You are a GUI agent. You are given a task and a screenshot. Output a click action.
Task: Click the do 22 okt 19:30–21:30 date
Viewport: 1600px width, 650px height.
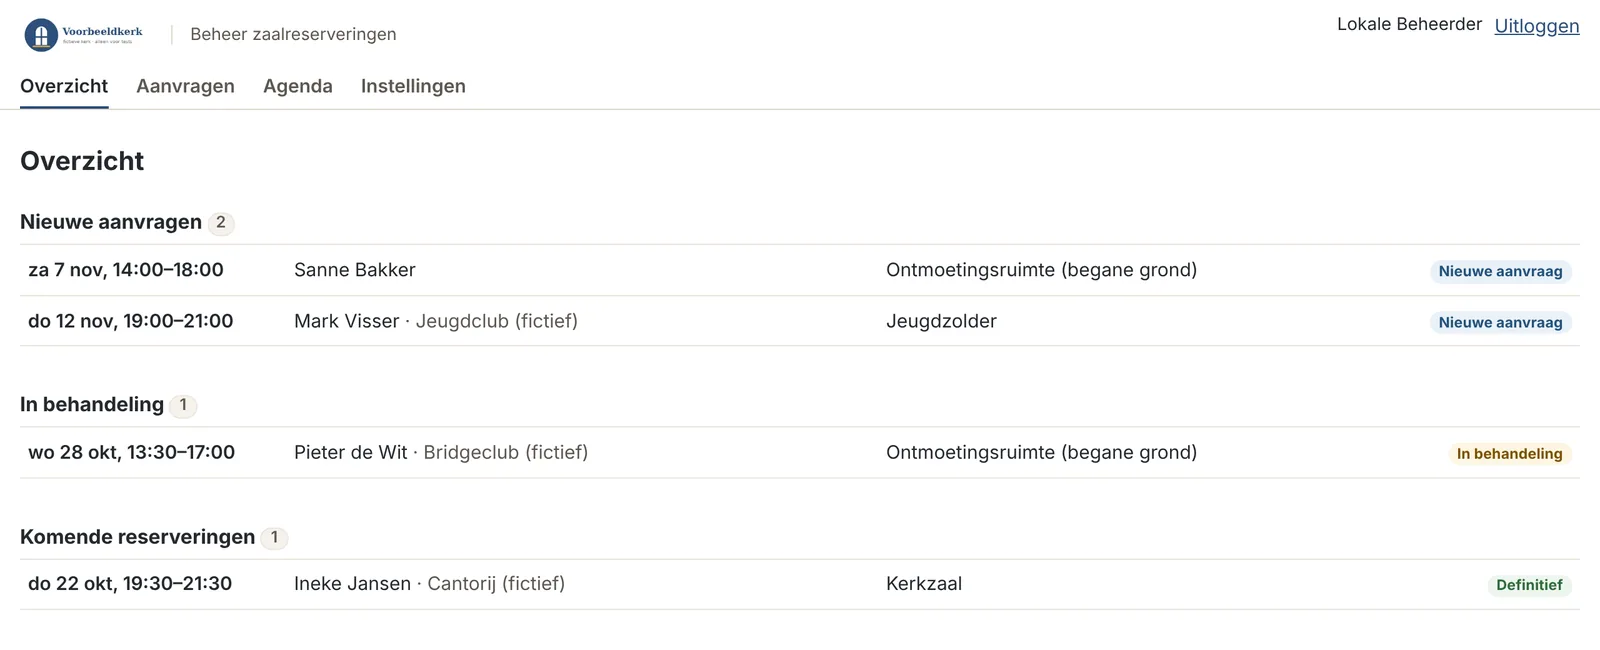pyautogui.click(x=130, y=584)
